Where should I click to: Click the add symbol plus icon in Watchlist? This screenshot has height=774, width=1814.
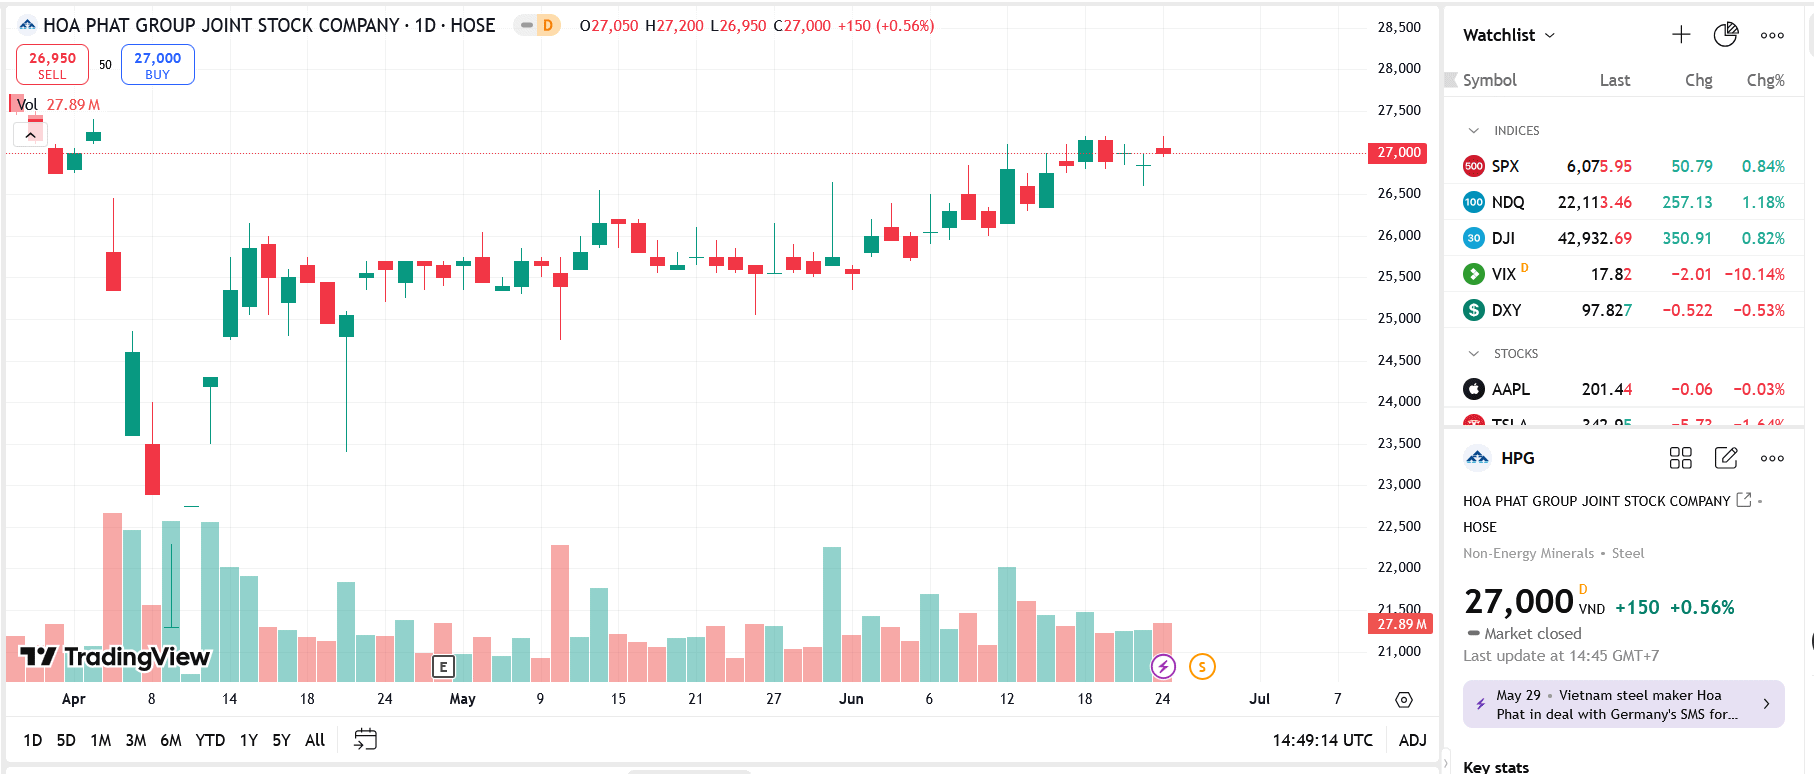(1681, 35)
